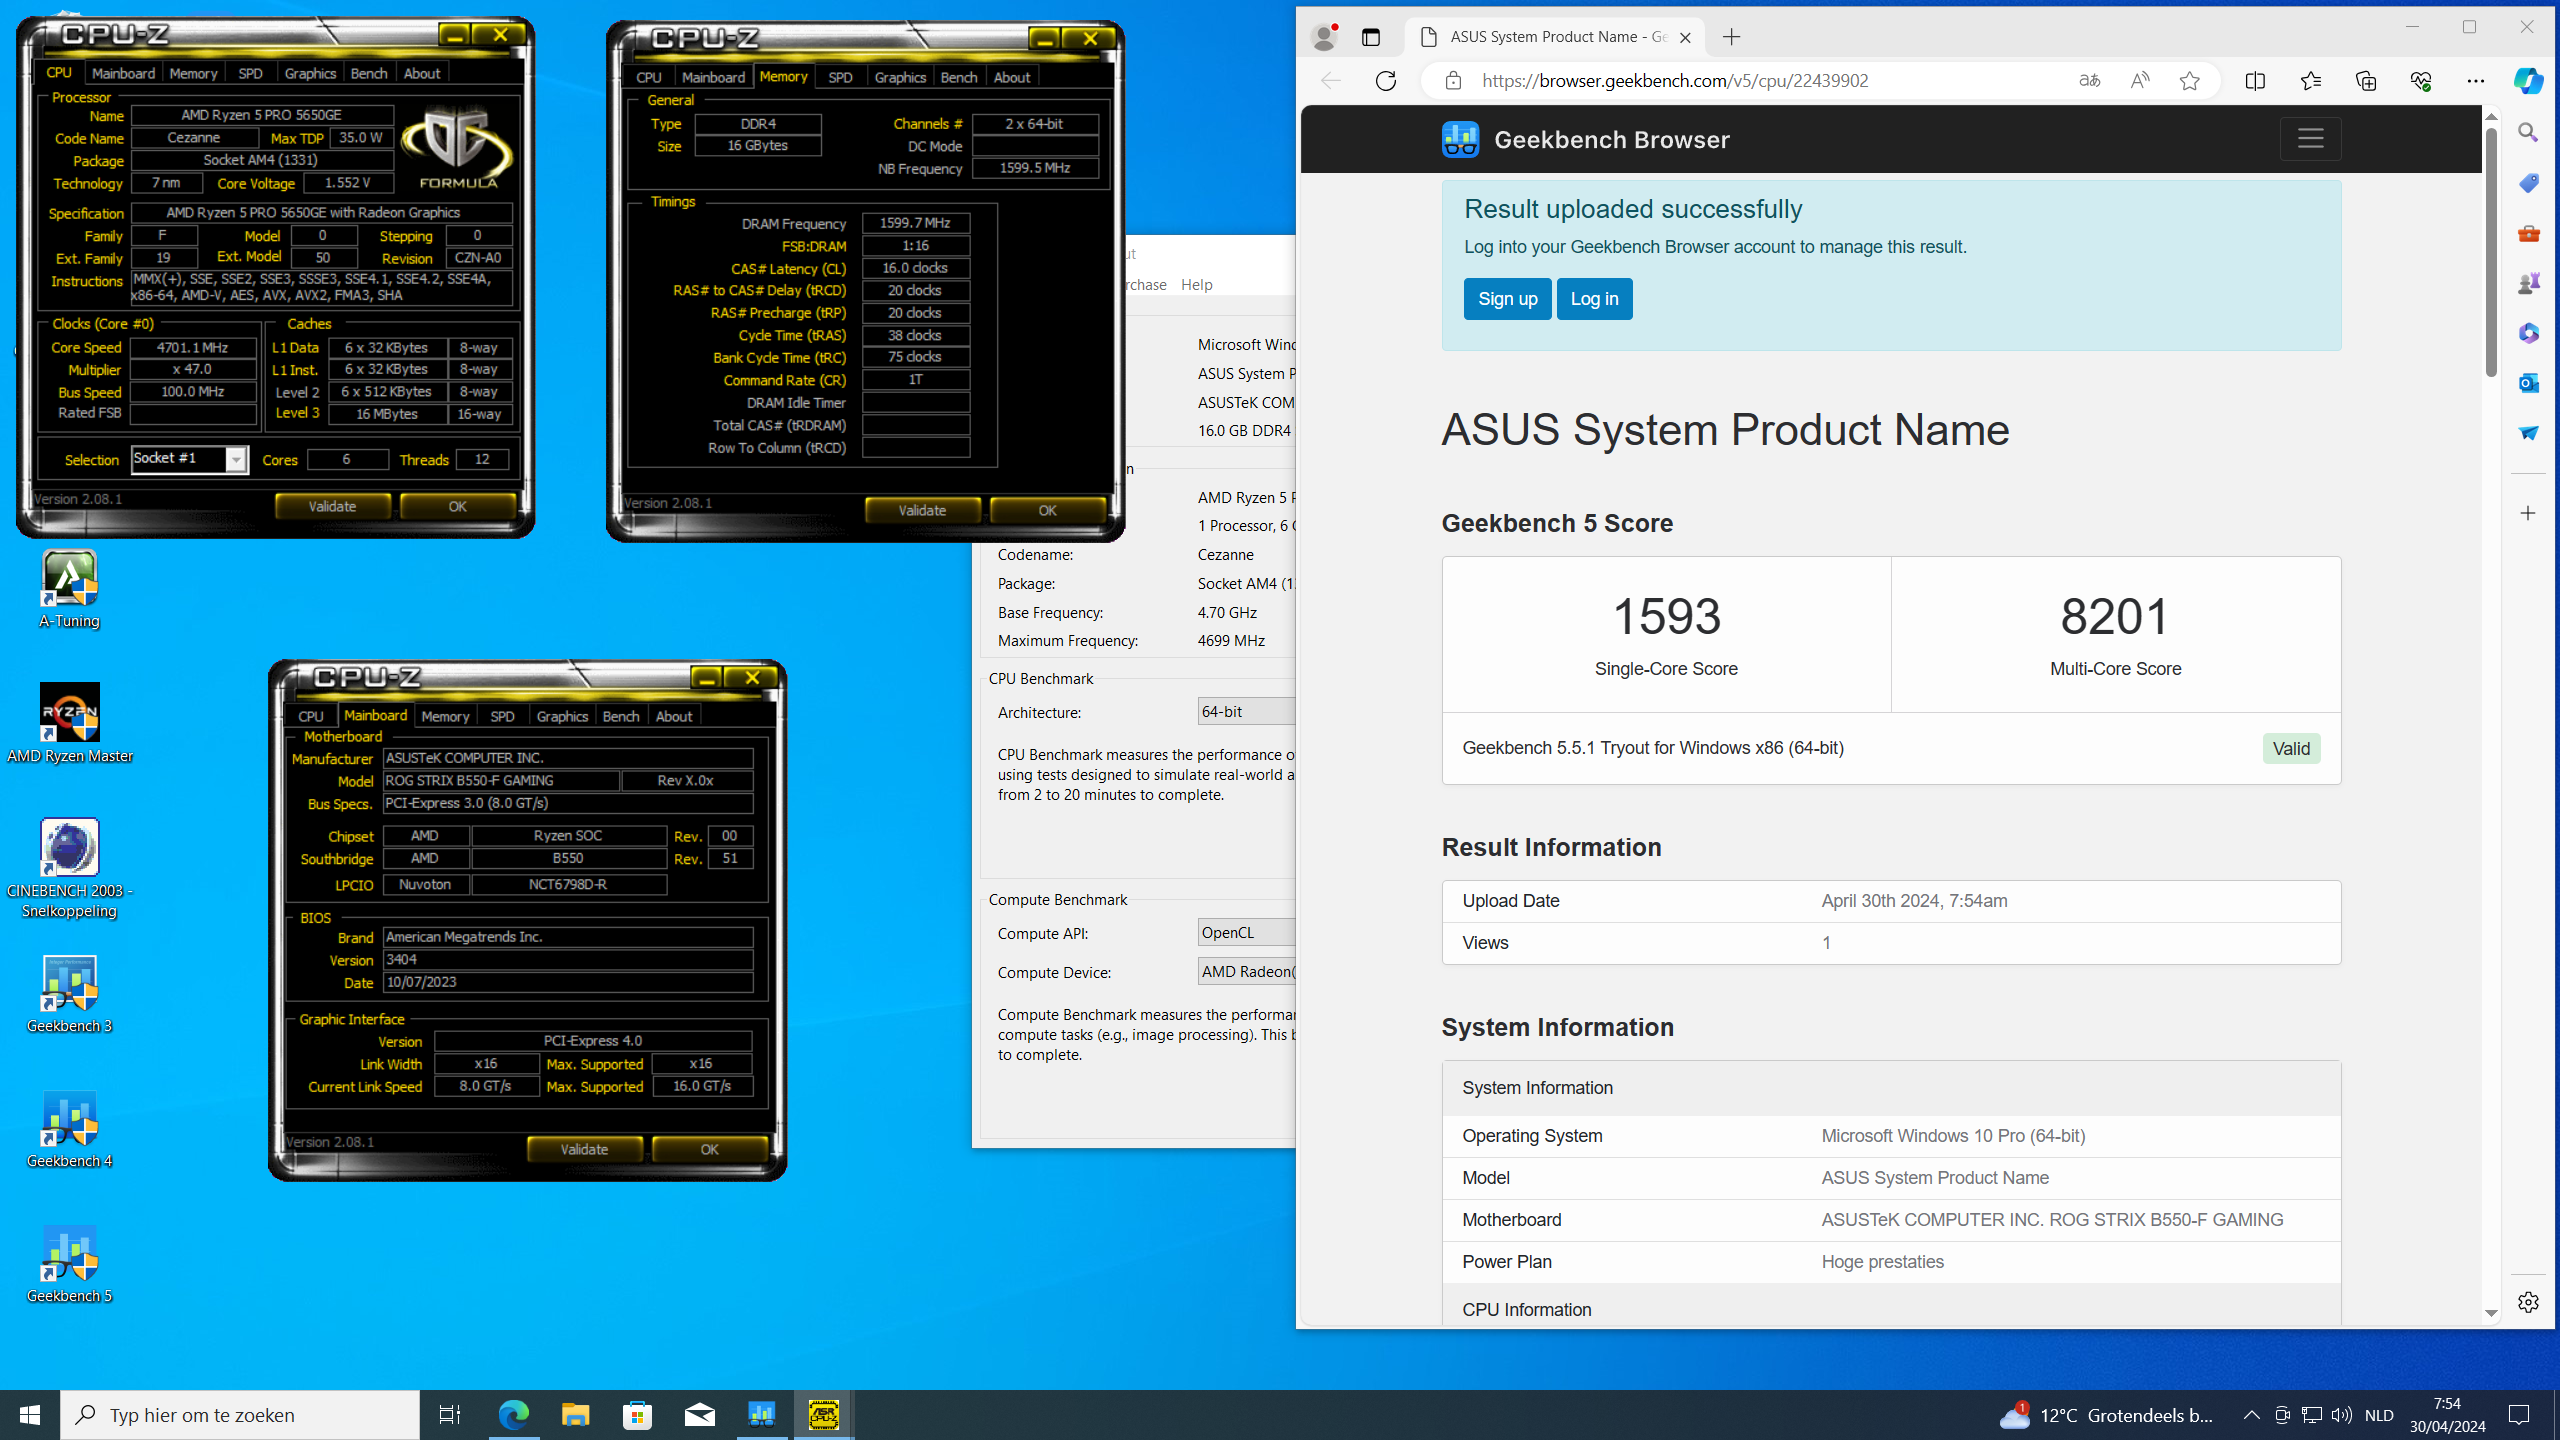2560x1440 pixels.
Task: View site information lock icon
Action: click(x=1453, y=81)
